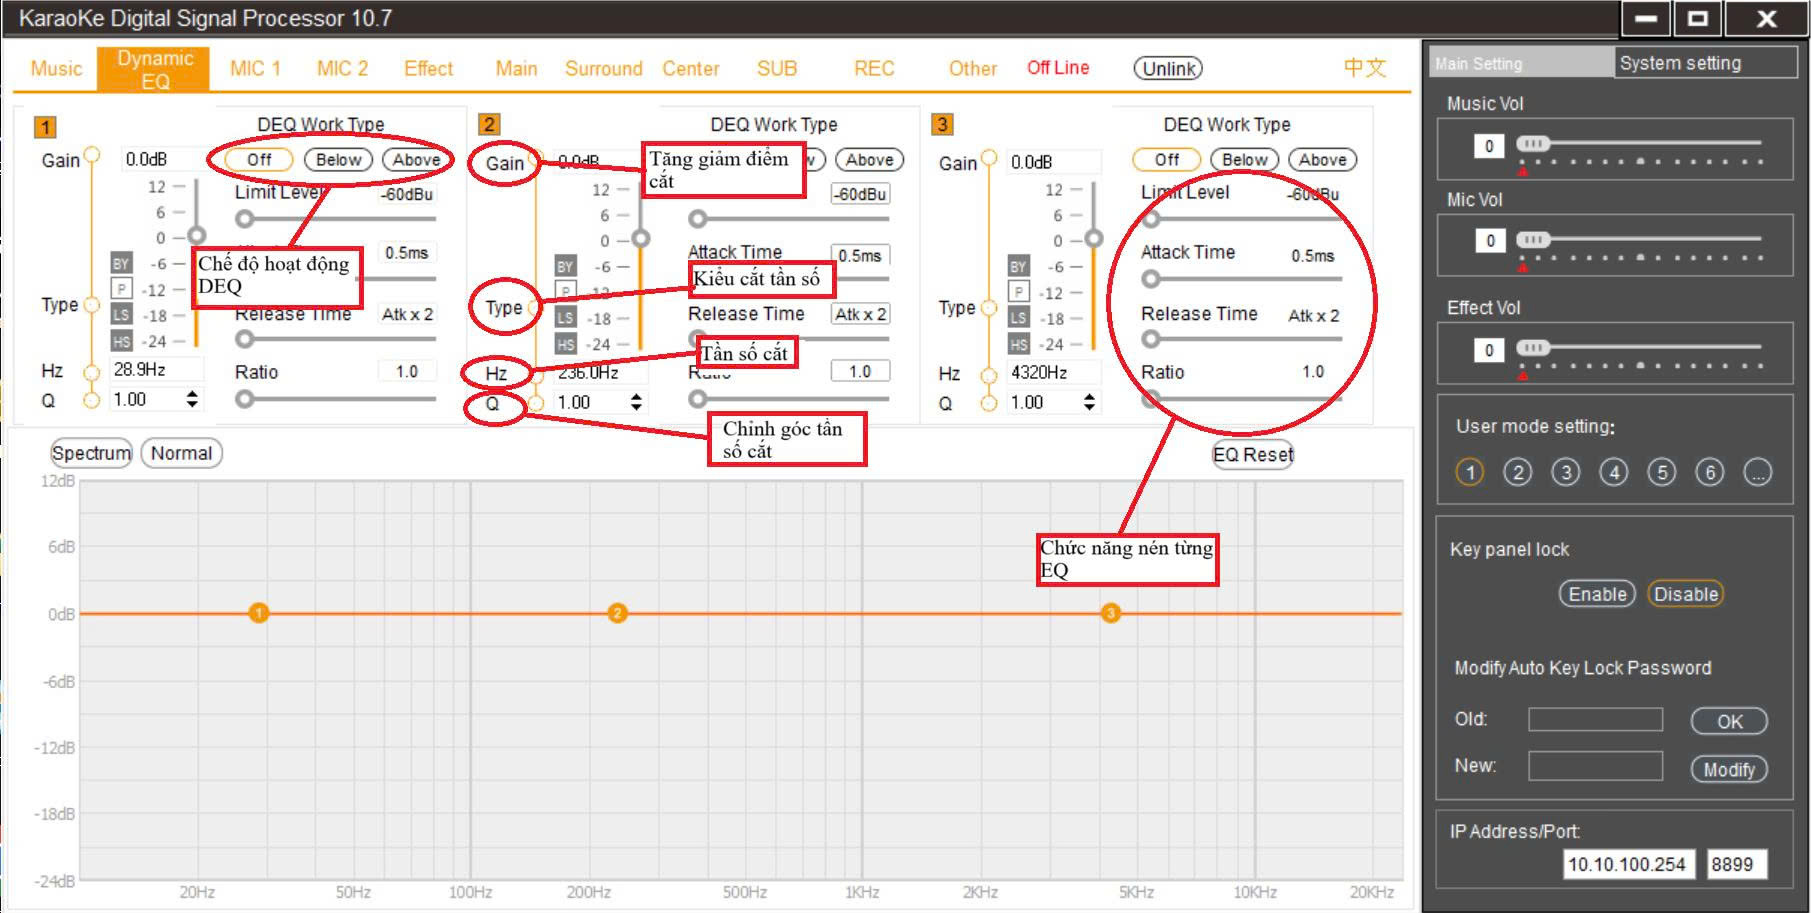Select P filter type in band 1

(121, 289)
